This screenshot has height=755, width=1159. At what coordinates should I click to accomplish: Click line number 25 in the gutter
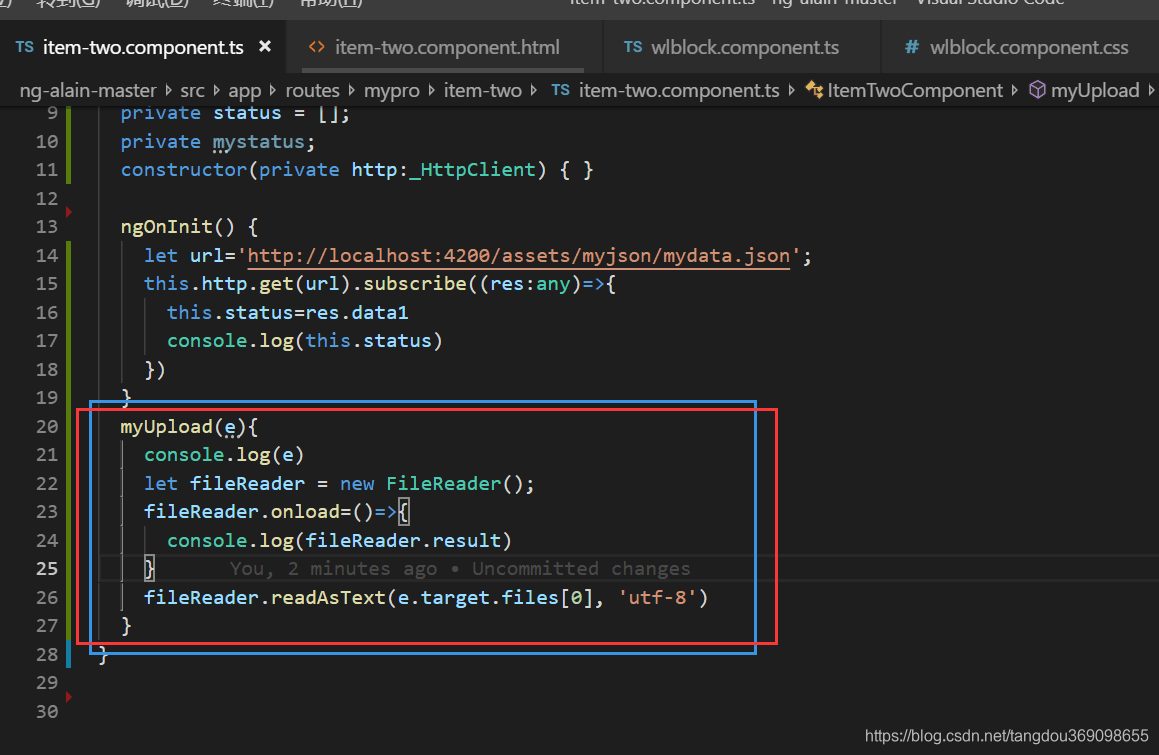47,568
